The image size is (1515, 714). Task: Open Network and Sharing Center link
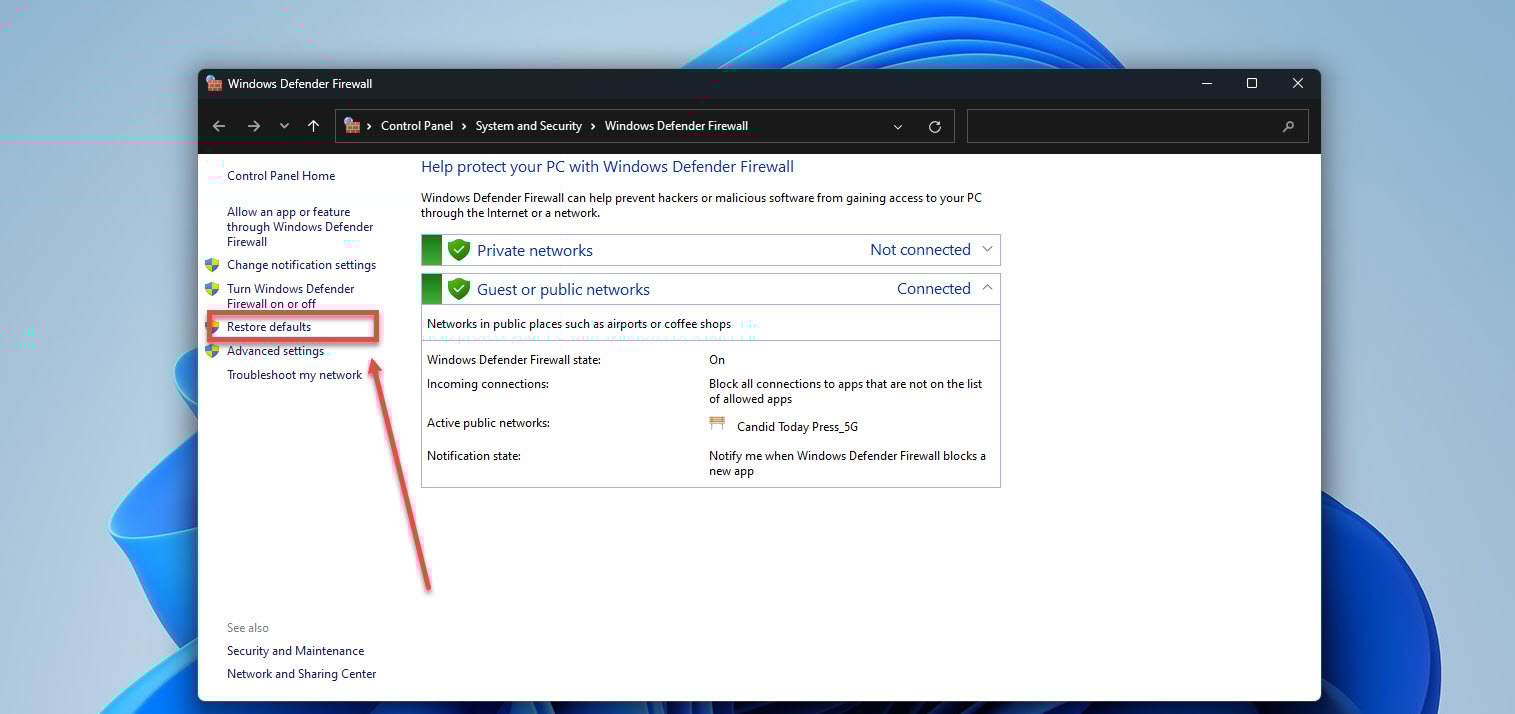point(301,674)
